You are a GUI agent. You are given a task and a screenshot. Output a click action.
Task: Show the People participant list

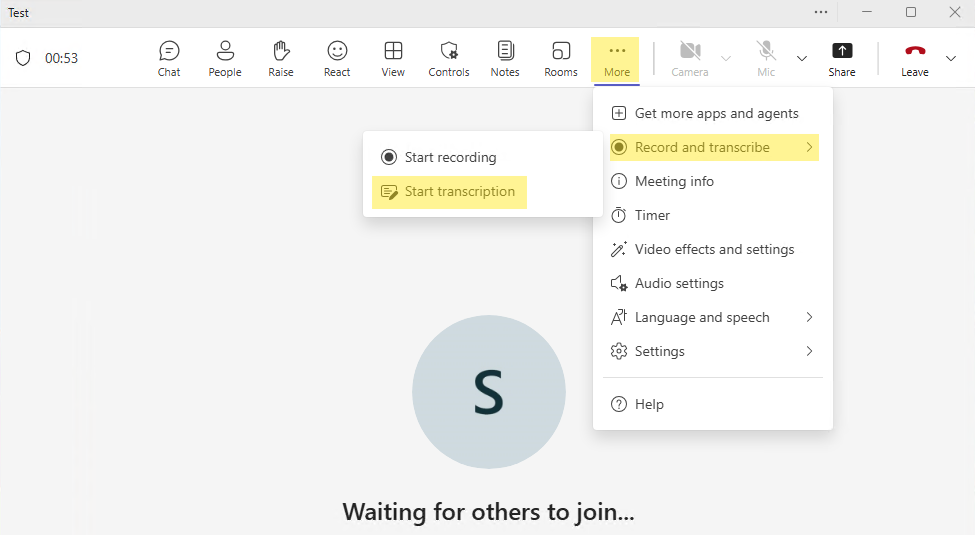pyautogui.click(x=225, y=58)
